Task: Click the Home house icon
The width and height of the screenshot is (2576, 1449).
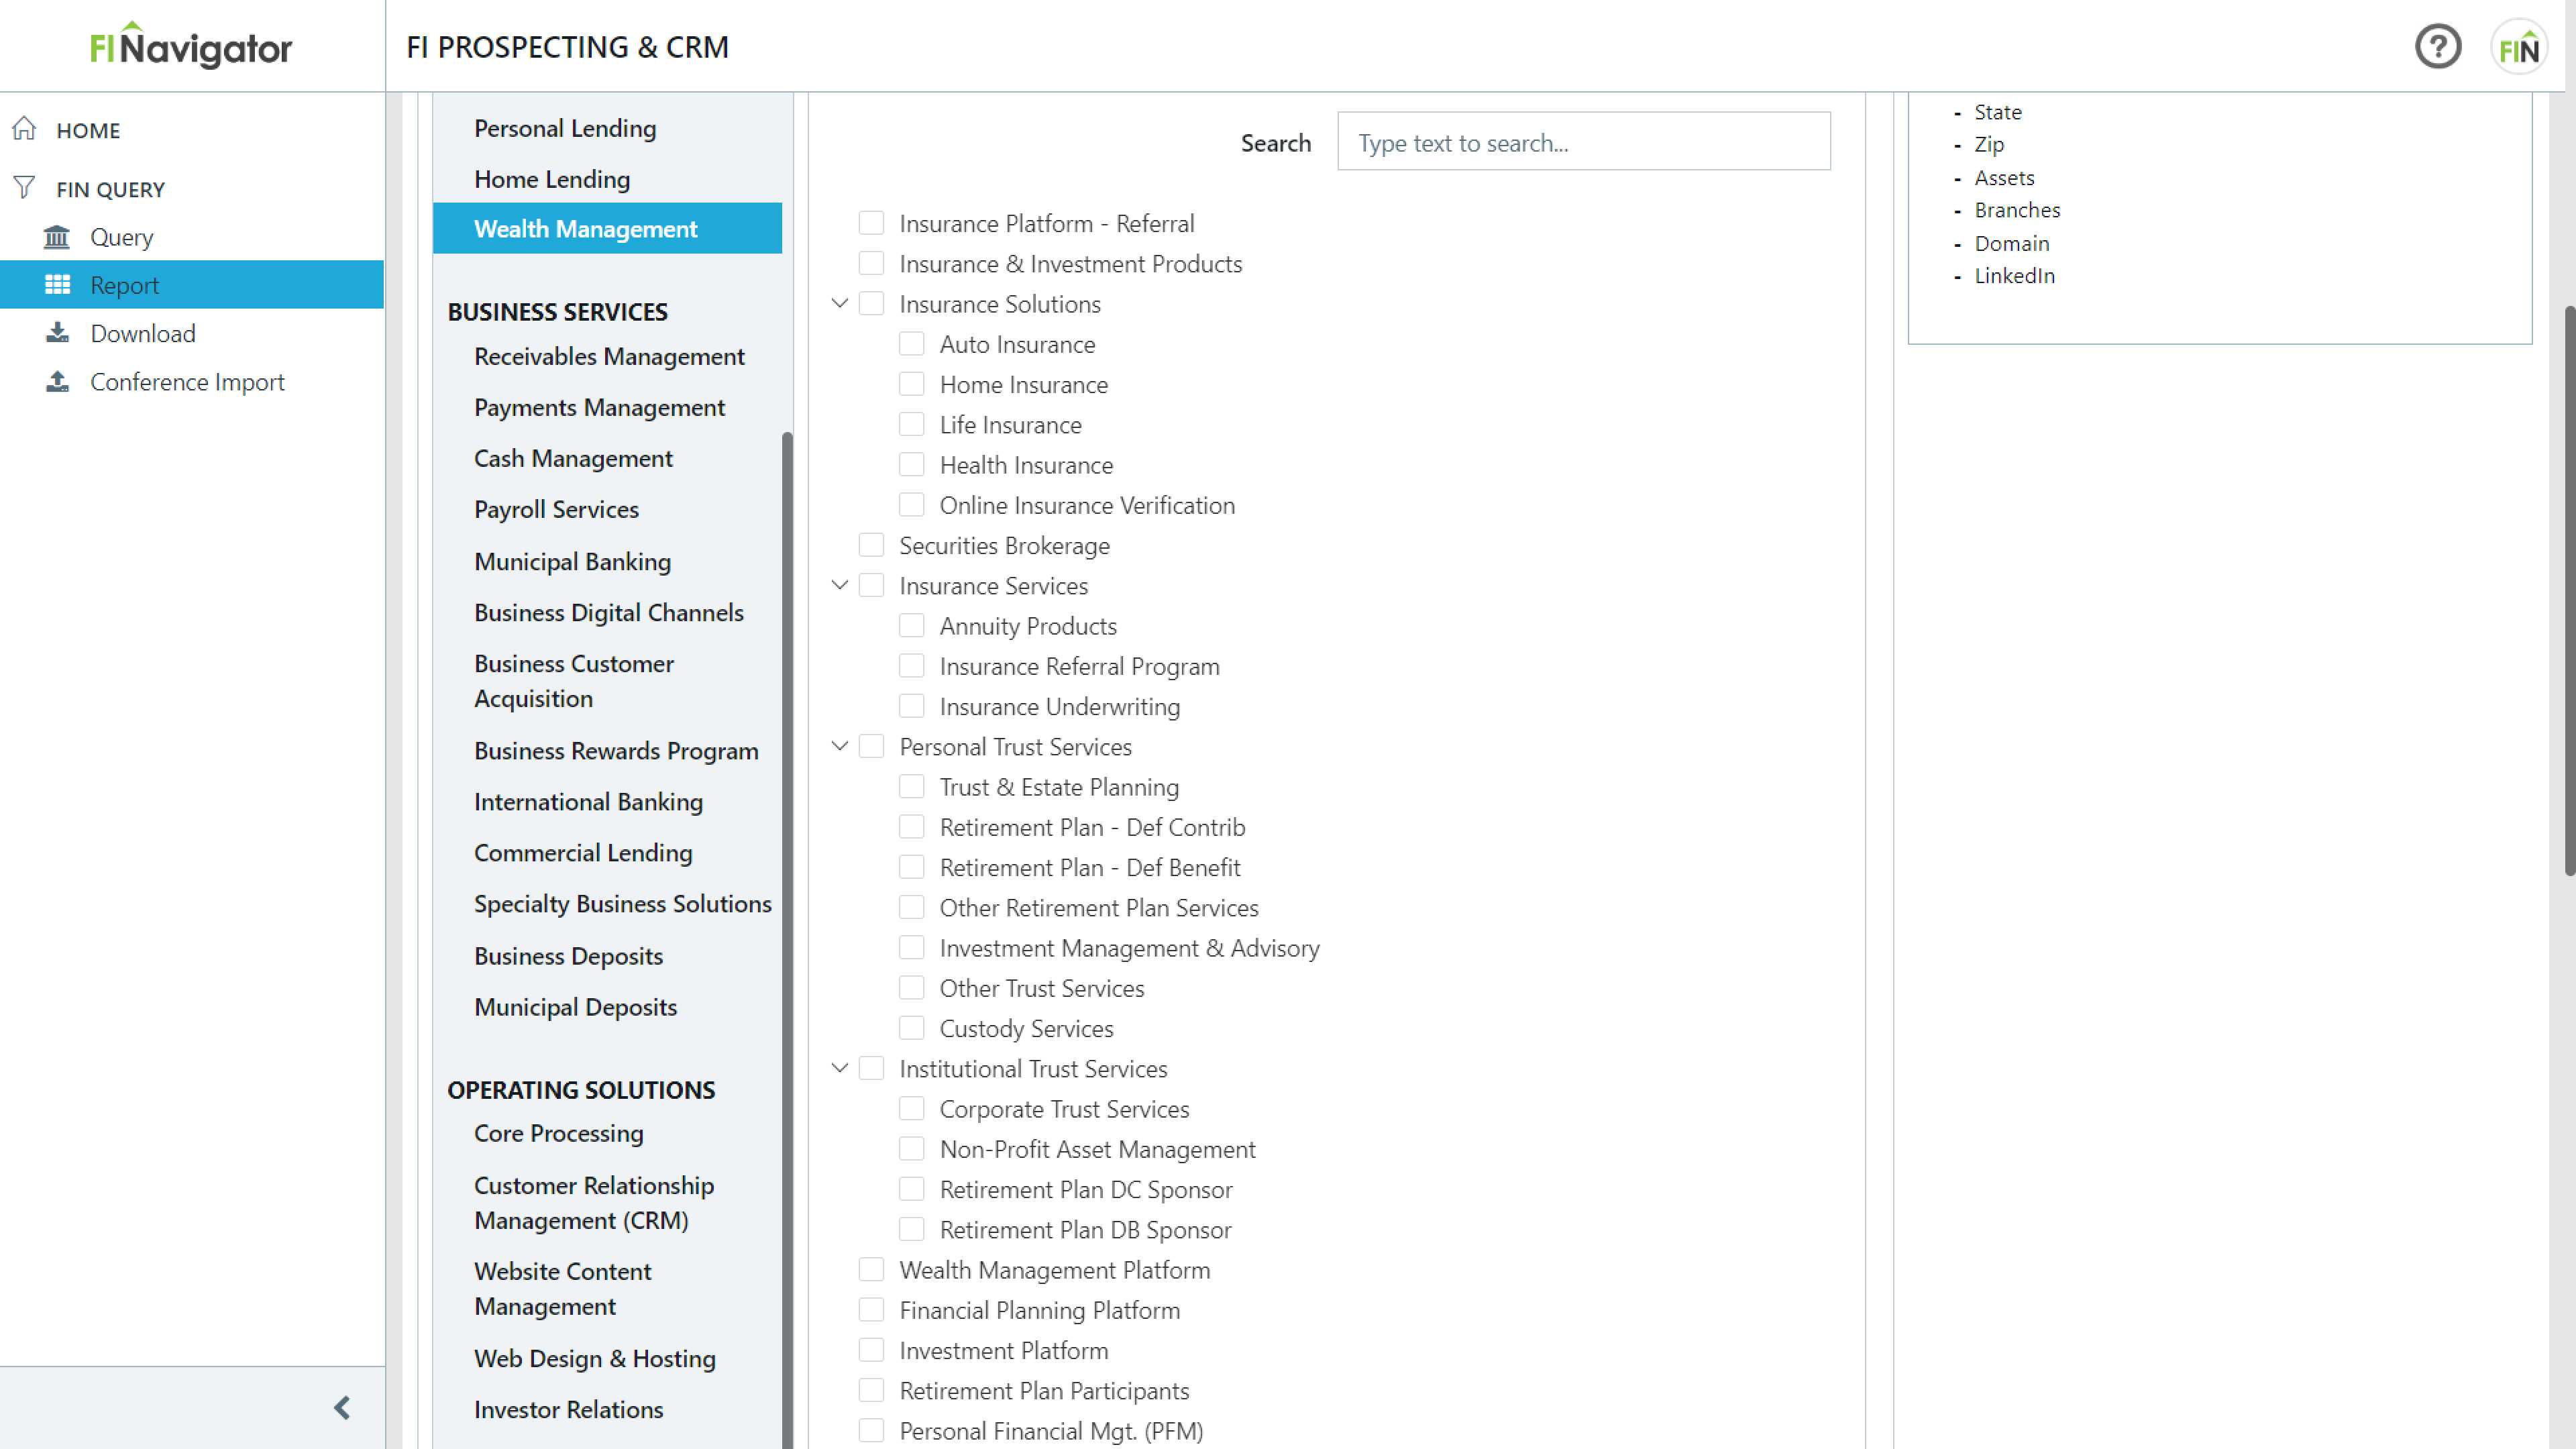Action: tap(24, 129)
